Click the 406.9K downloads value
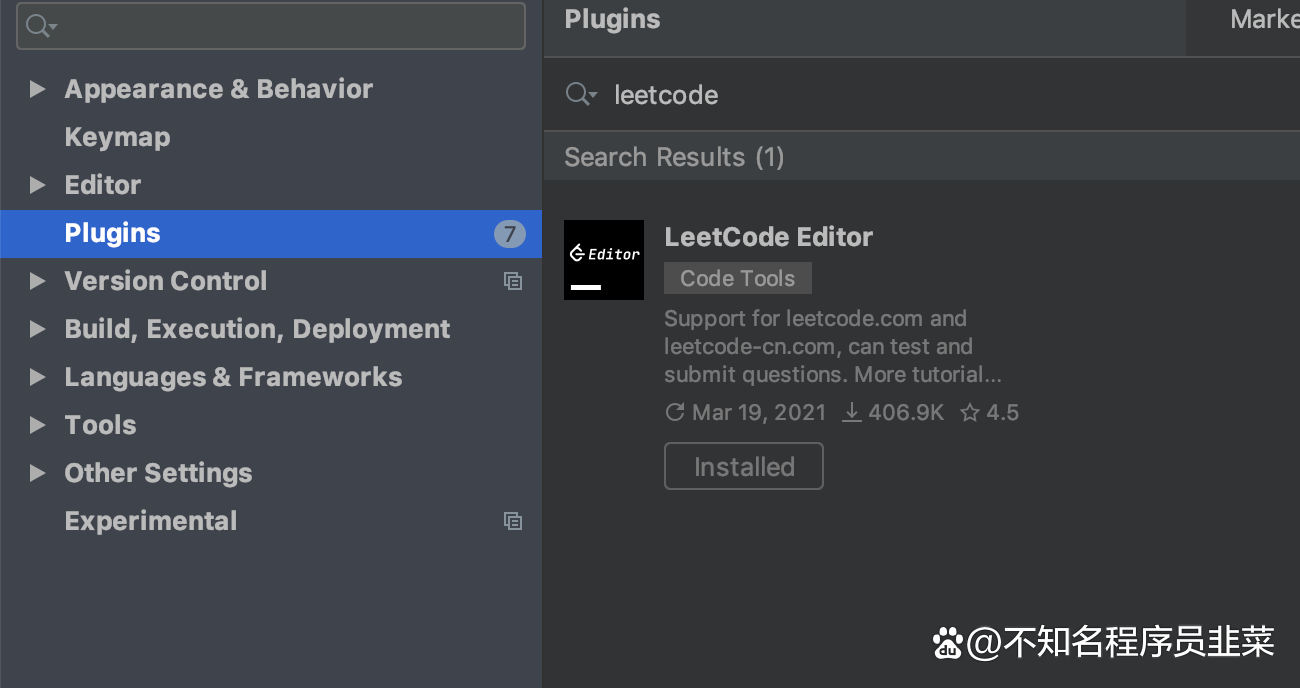 (x=906, y=412)
